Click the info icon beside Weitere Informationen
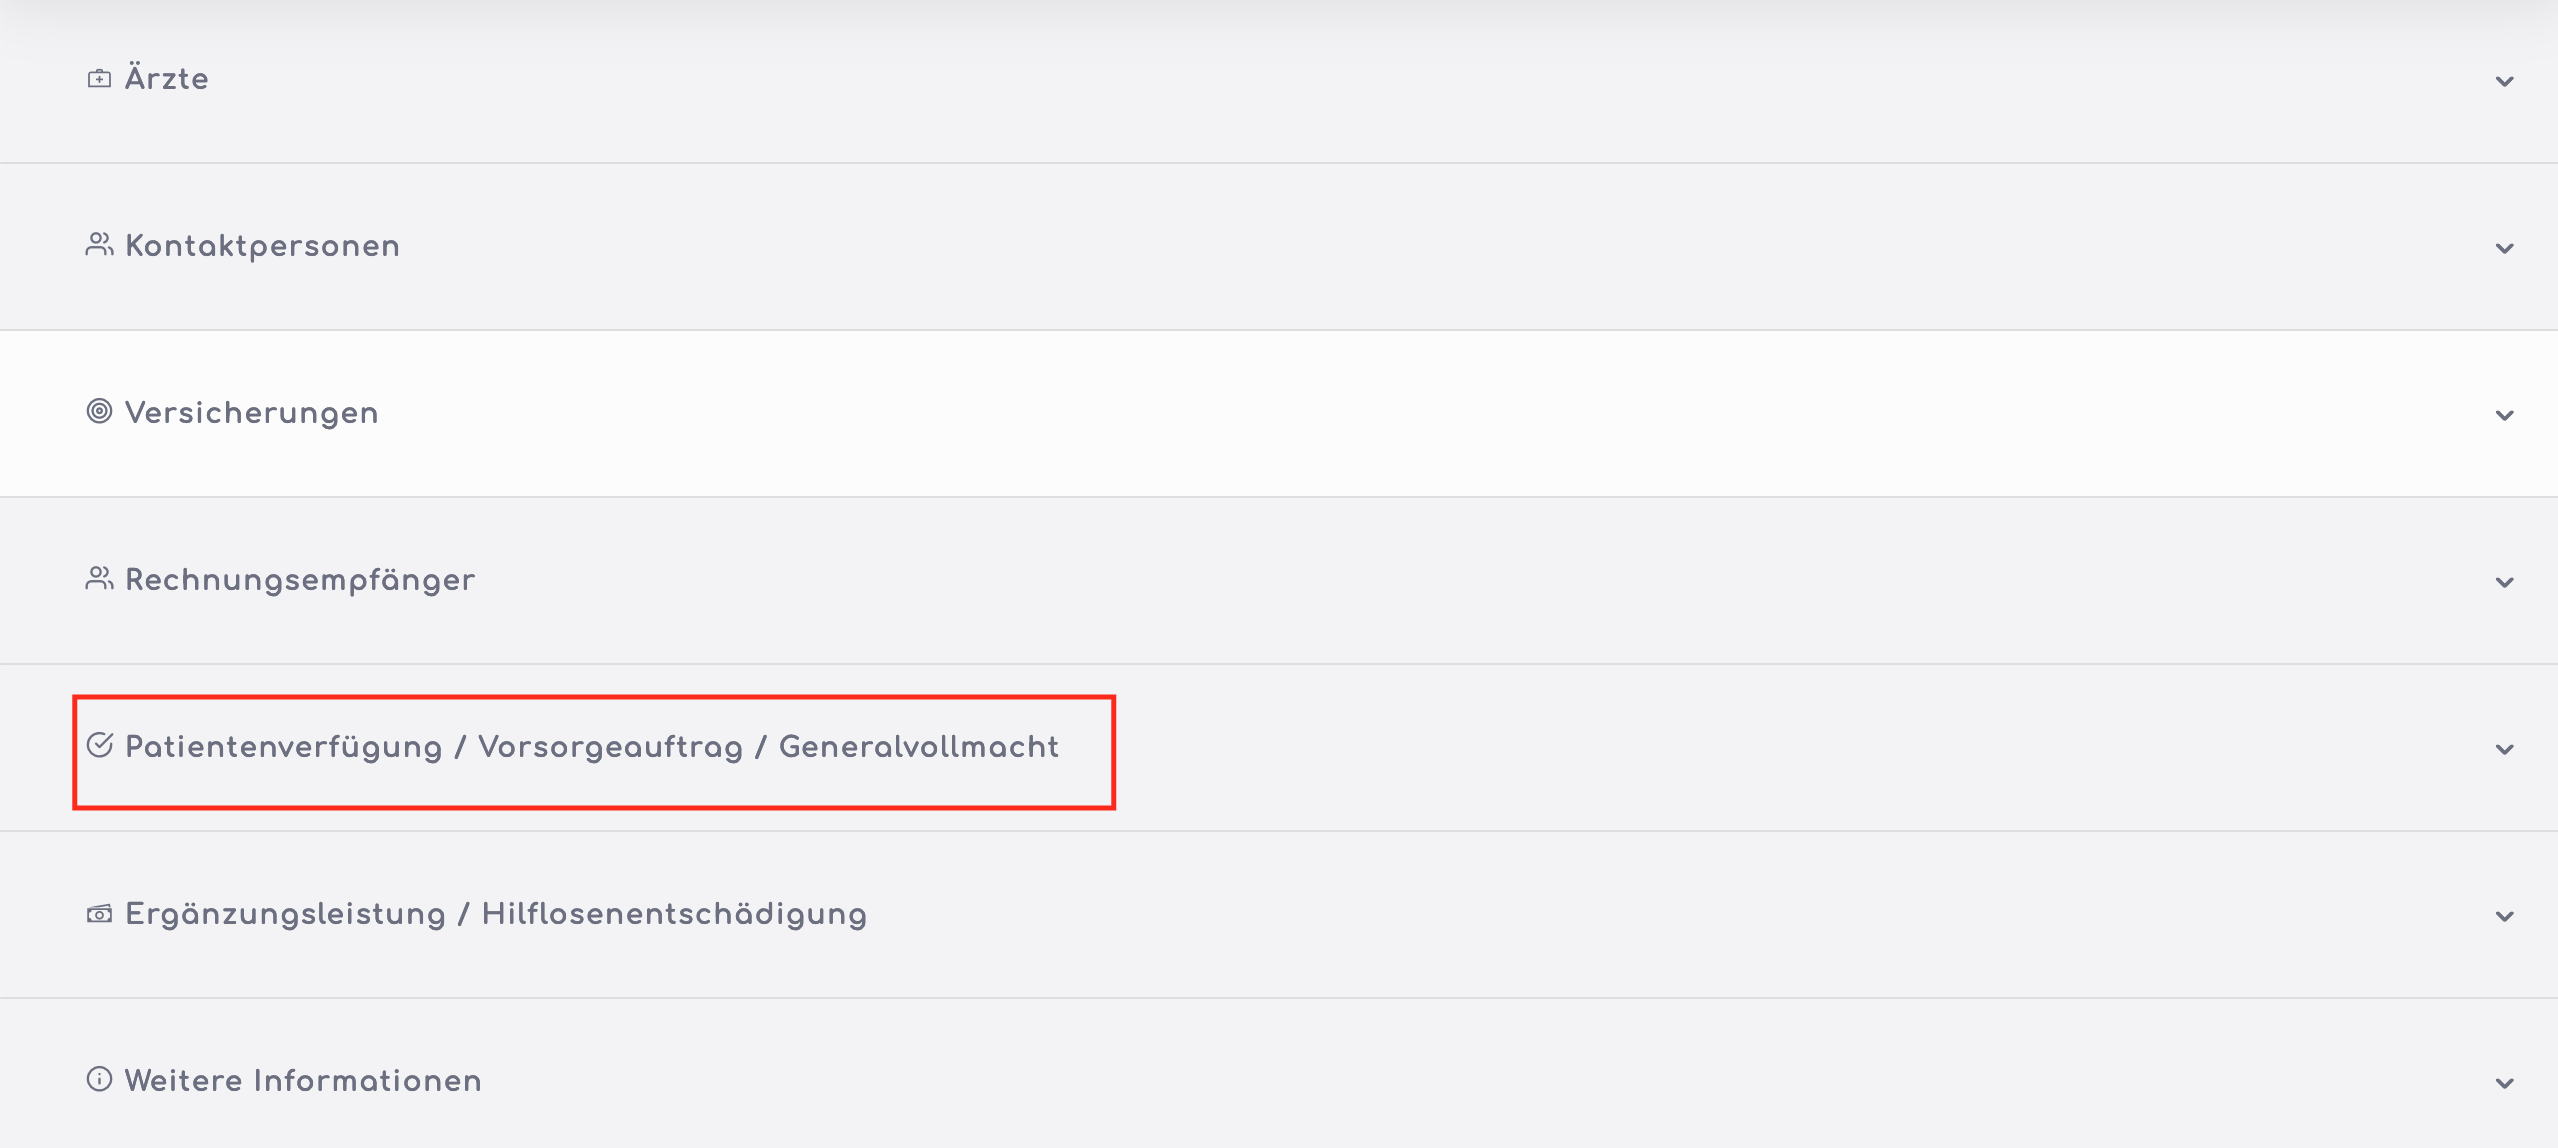The height and width of the screenshot is (1148, 2558). coord(99,1079)
